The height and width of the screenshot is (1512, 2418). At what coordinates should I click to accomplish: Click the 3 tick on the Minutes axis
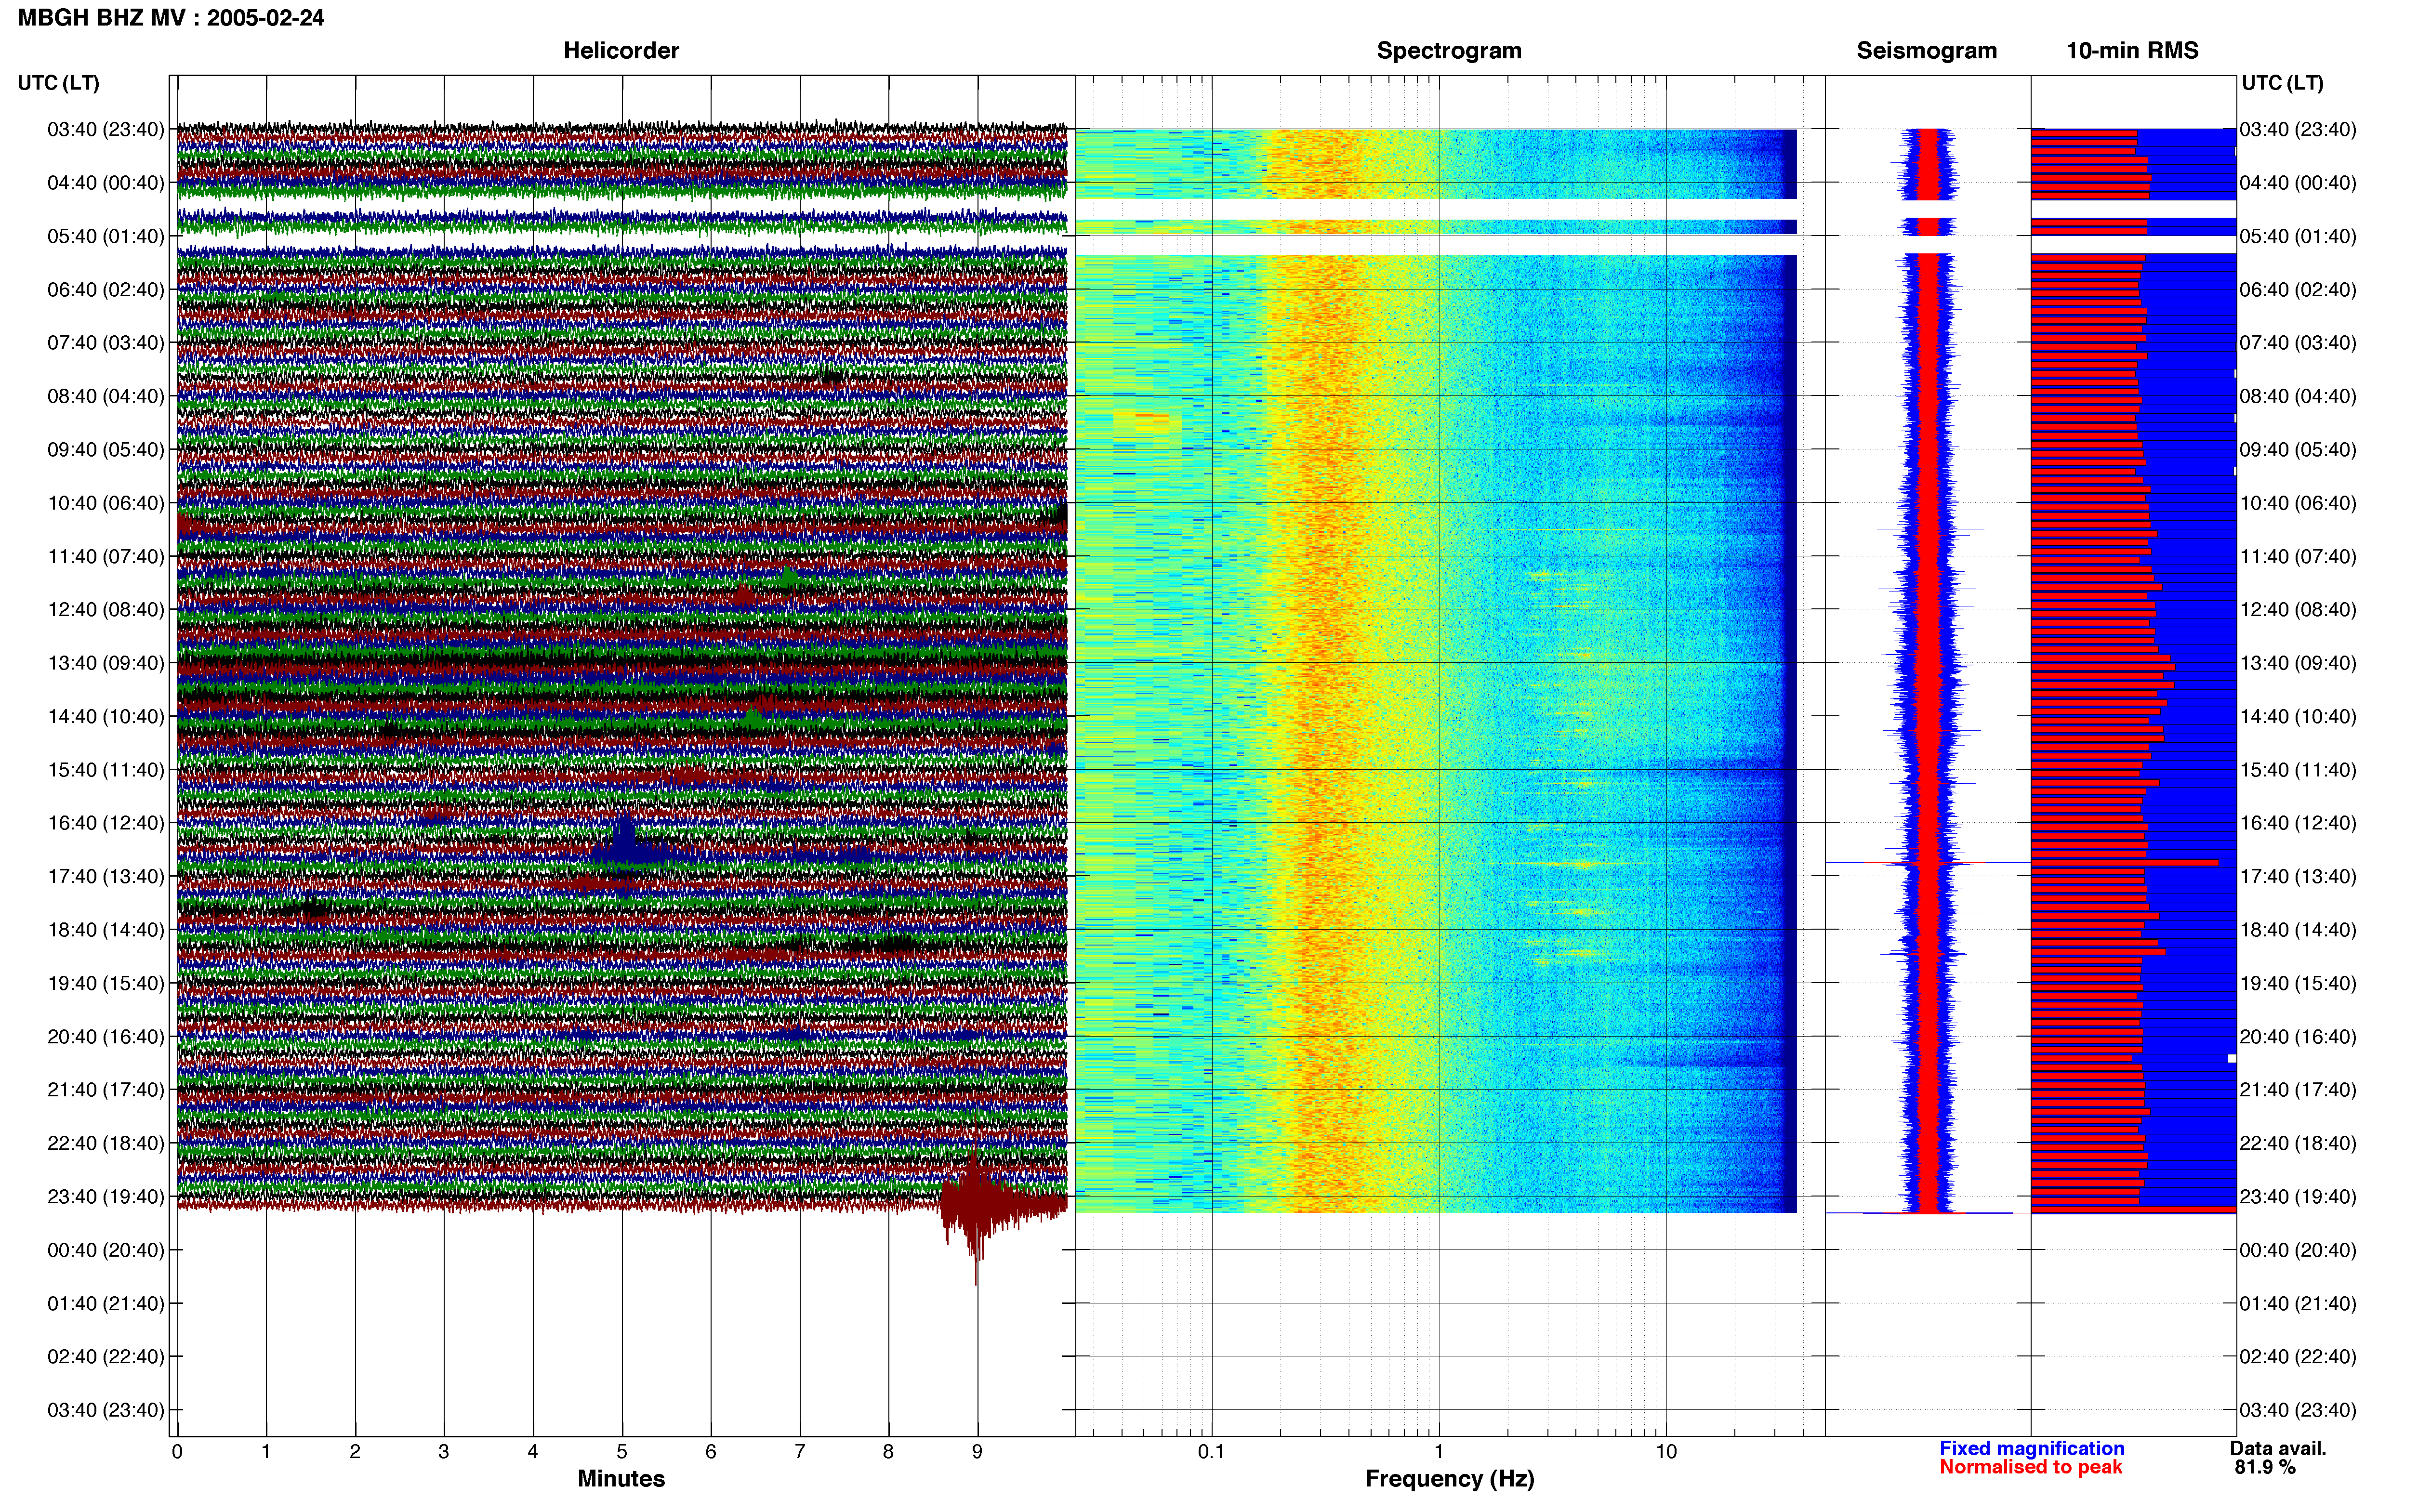click(x=443, y=1451)
